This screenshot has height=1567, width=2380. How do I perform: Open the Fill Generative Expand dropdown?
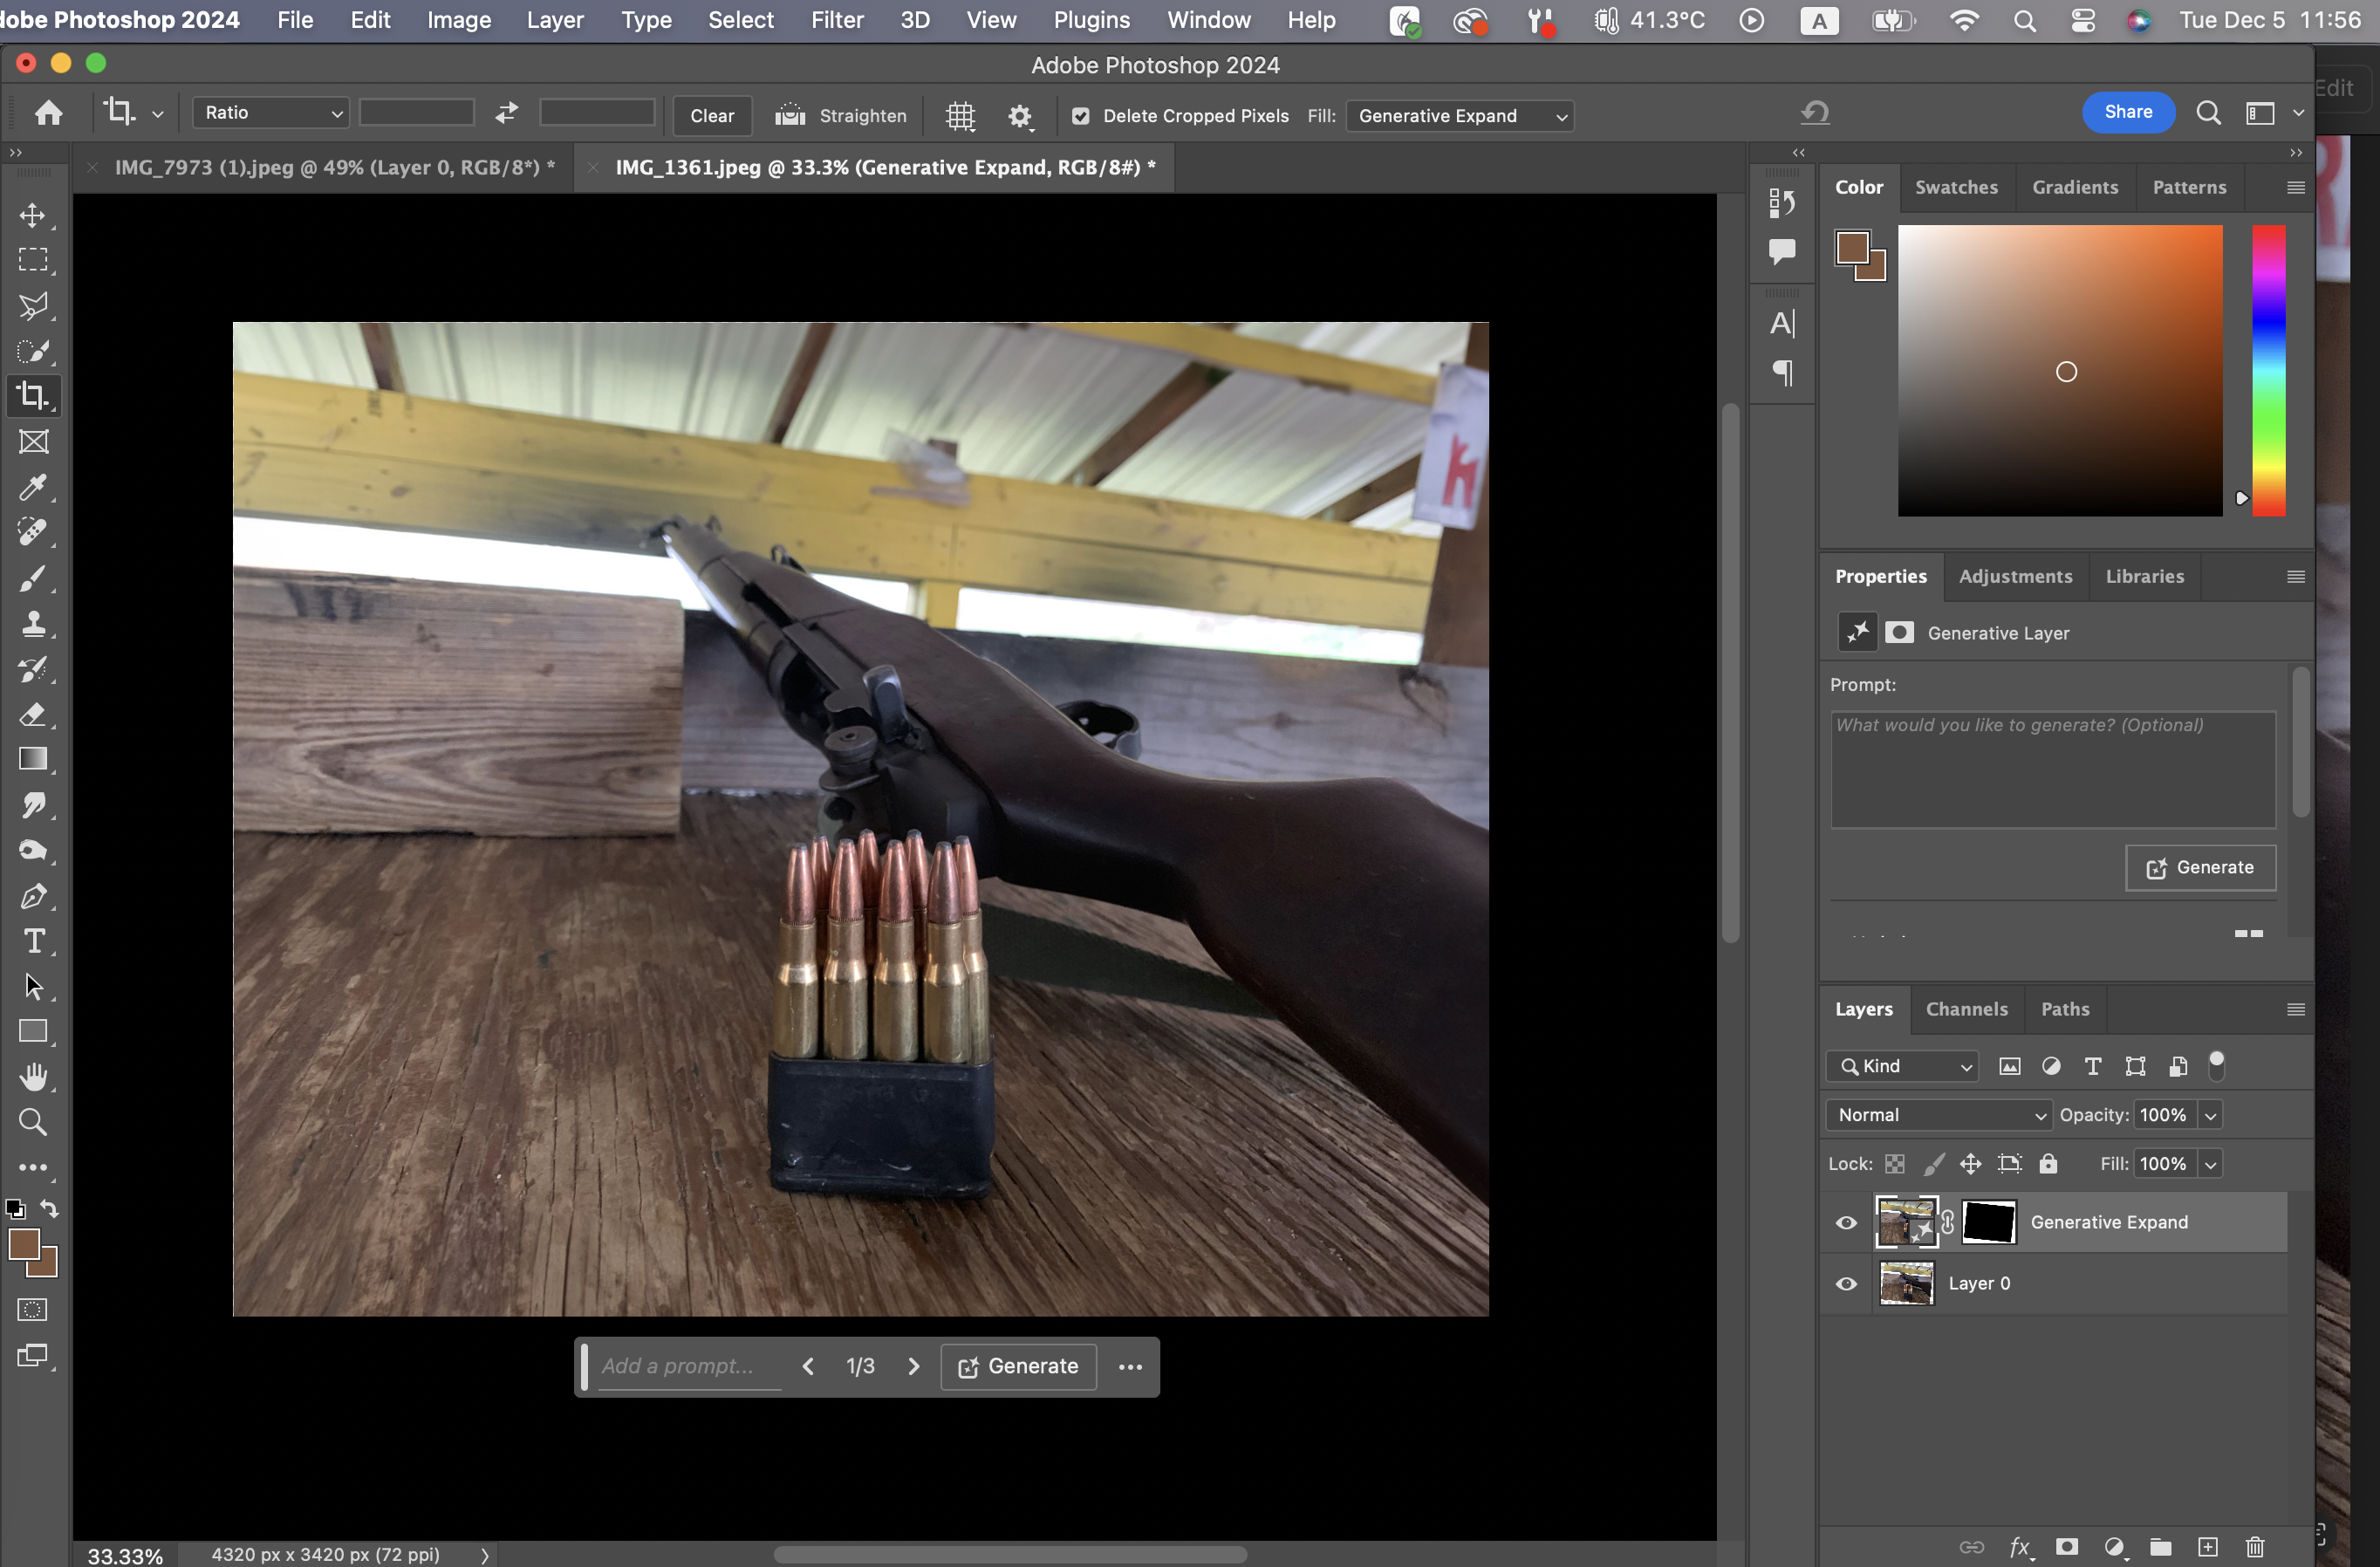pyautogui.click(x=1459, y=116)
